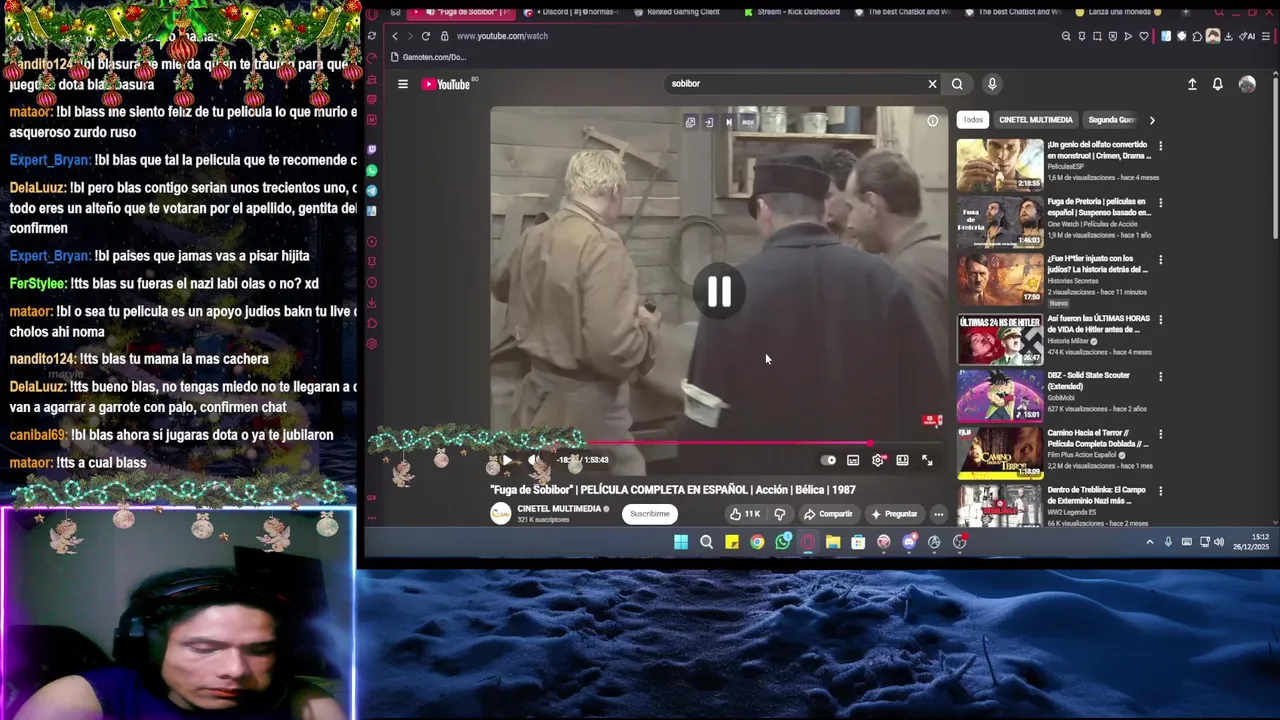Go back in the browser toolbar

tap(394, 36)
